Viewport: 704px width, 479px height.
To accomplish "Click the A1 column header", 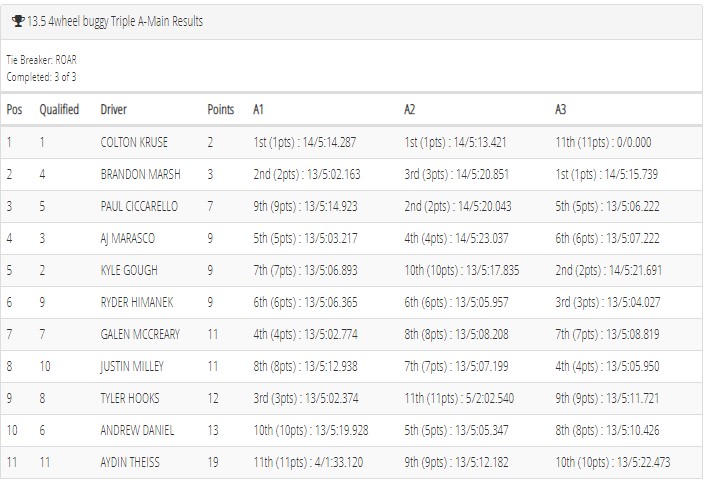I will (x=258, y=110).
